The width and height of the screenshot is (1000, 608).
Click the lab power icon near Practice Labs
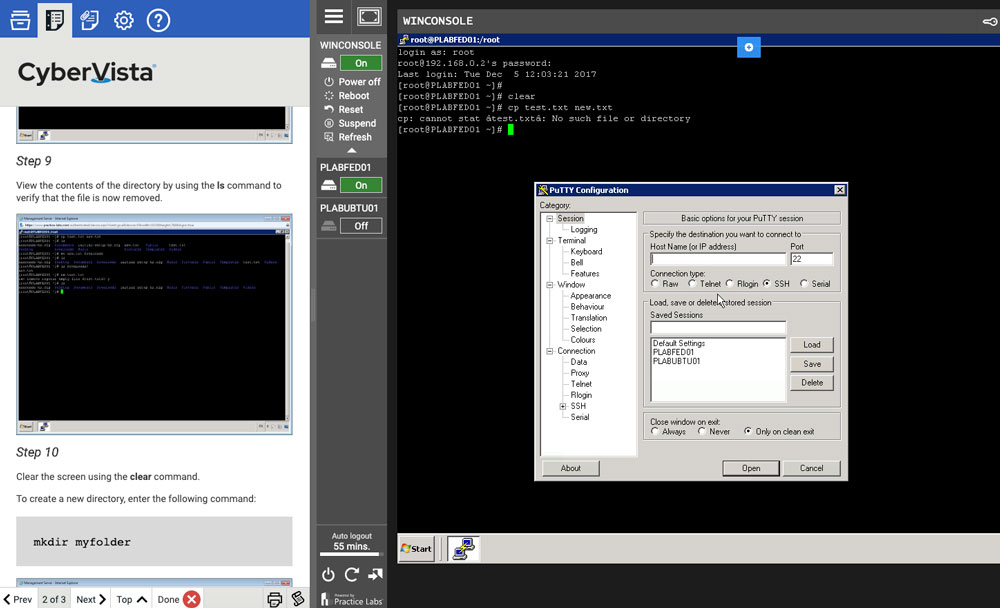(x=328, y=574)
